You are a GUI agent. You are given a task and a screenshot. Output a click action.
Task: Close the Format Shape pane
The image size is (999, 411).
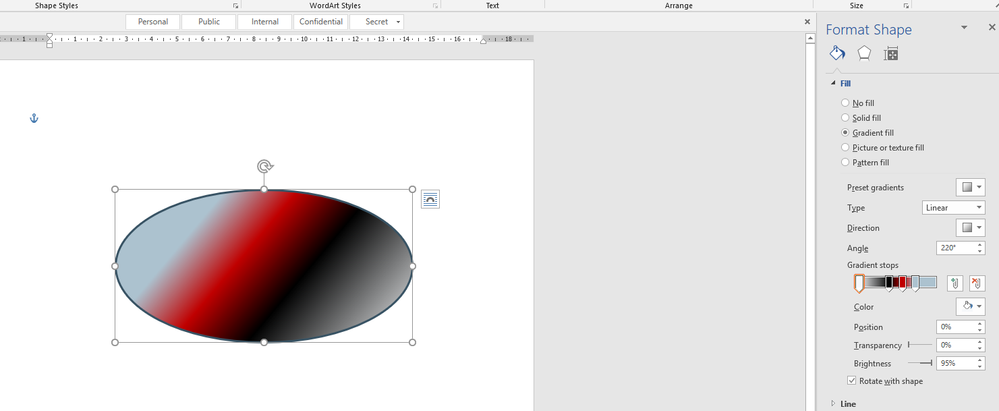click(991, 27)
